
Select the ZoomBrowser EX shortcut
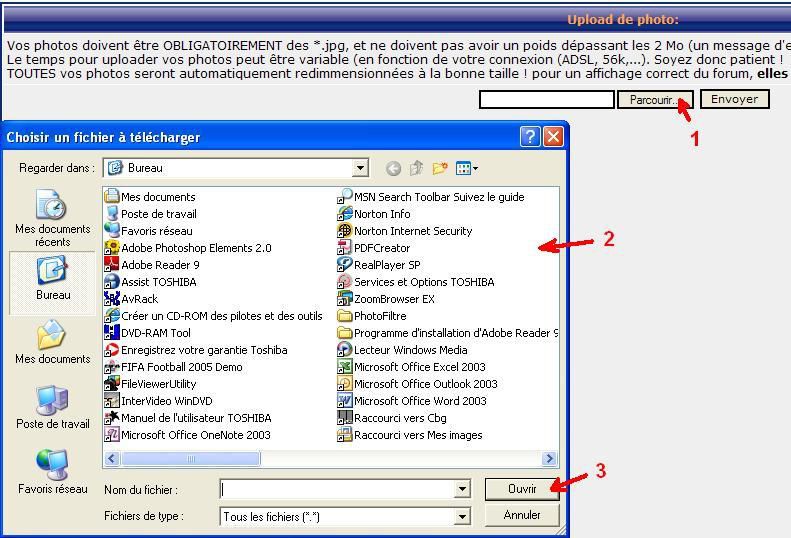tap(386, 299)
